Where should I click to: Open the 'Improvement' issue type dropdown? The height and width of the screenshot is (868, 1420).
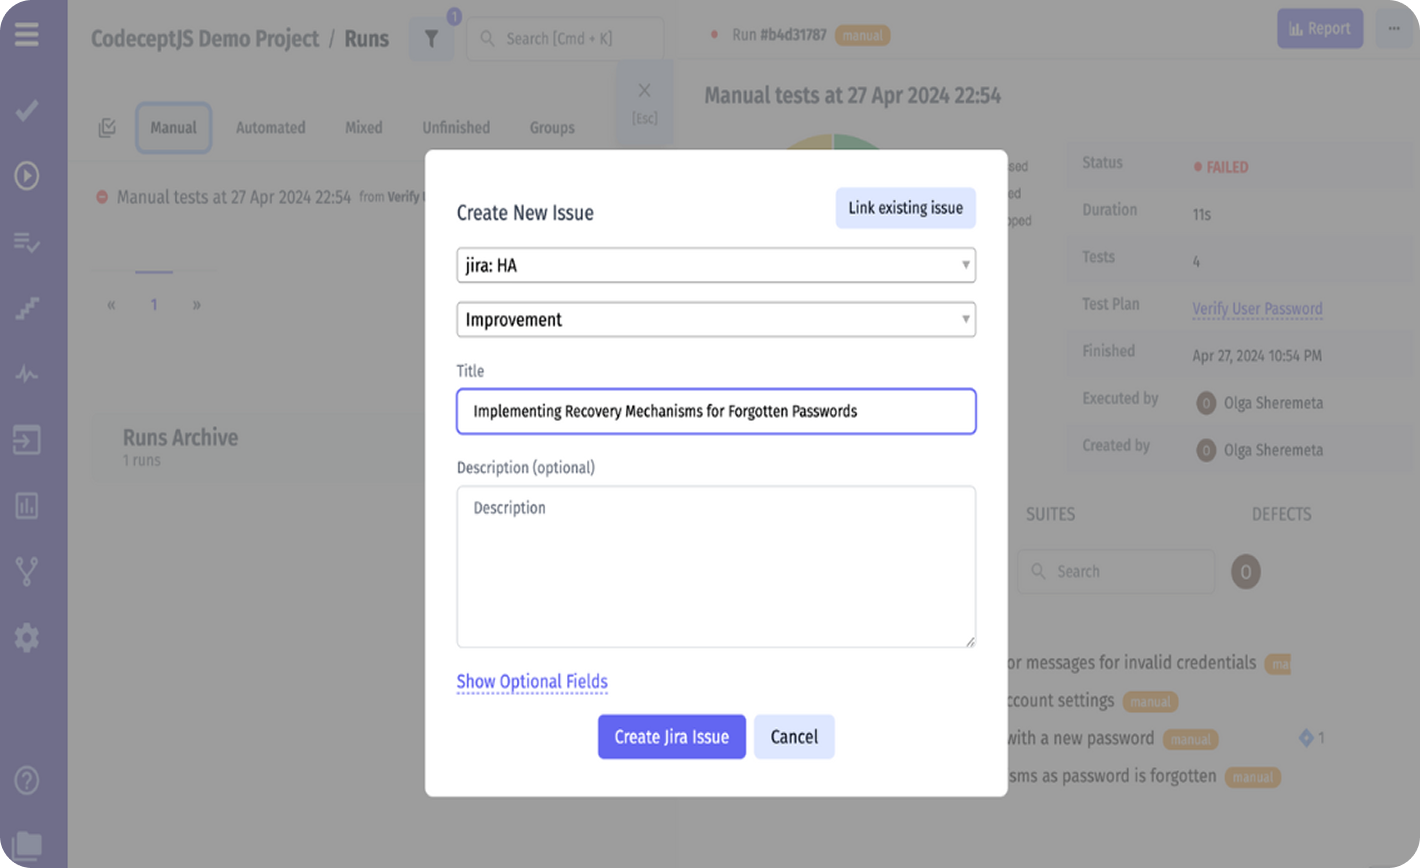716,320
